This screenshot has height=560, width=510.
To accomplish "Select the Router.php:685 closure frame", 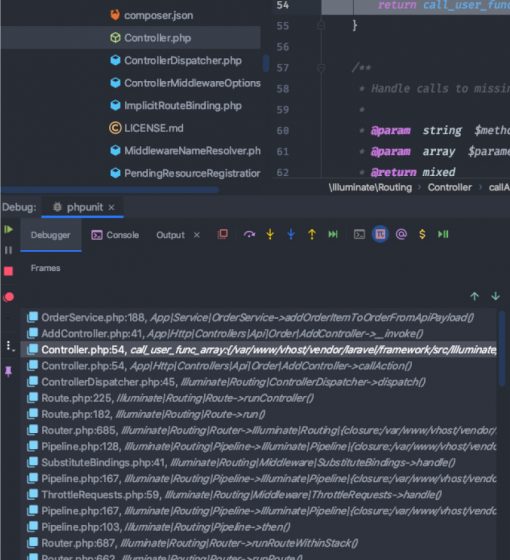I will [259, 430].
